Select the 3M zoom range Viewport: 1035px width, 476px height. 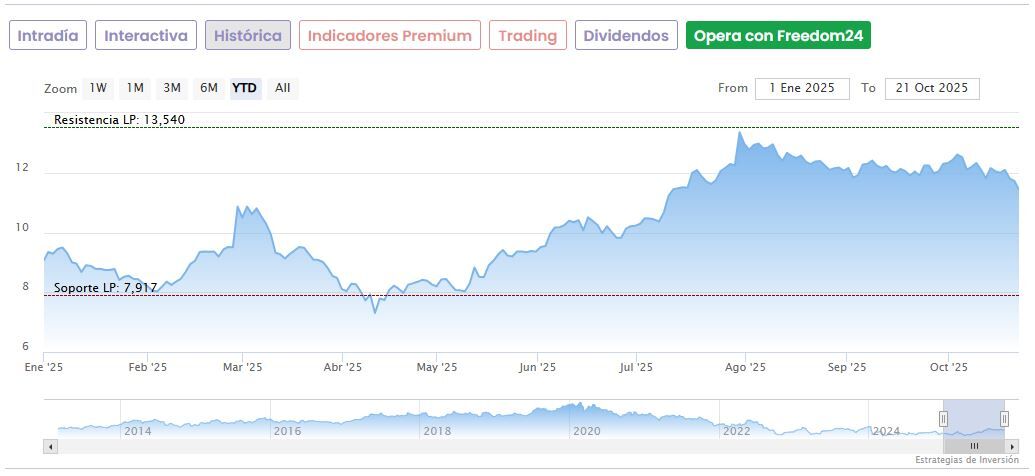click(172, 88)
